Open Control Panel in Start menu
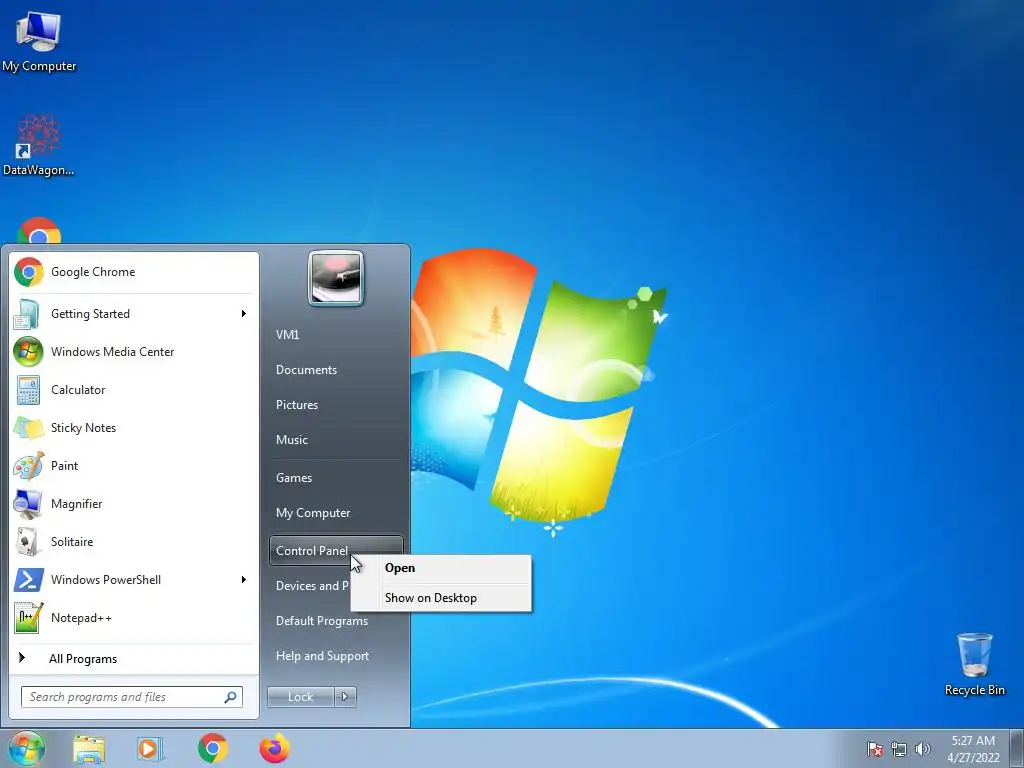The height and width of the screenshot is (768, 1024). point(336,551)
